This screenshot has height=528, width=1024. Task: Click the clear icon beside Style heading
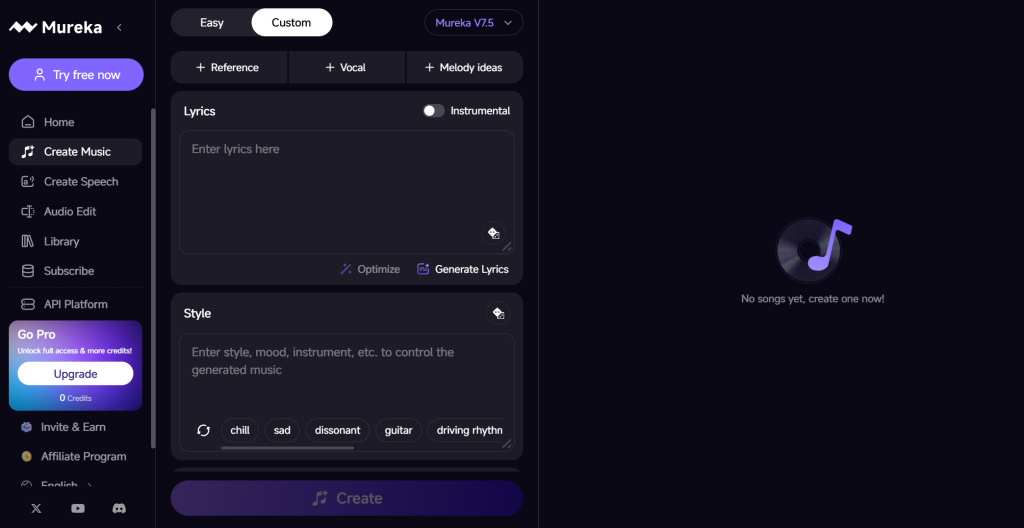497,313
